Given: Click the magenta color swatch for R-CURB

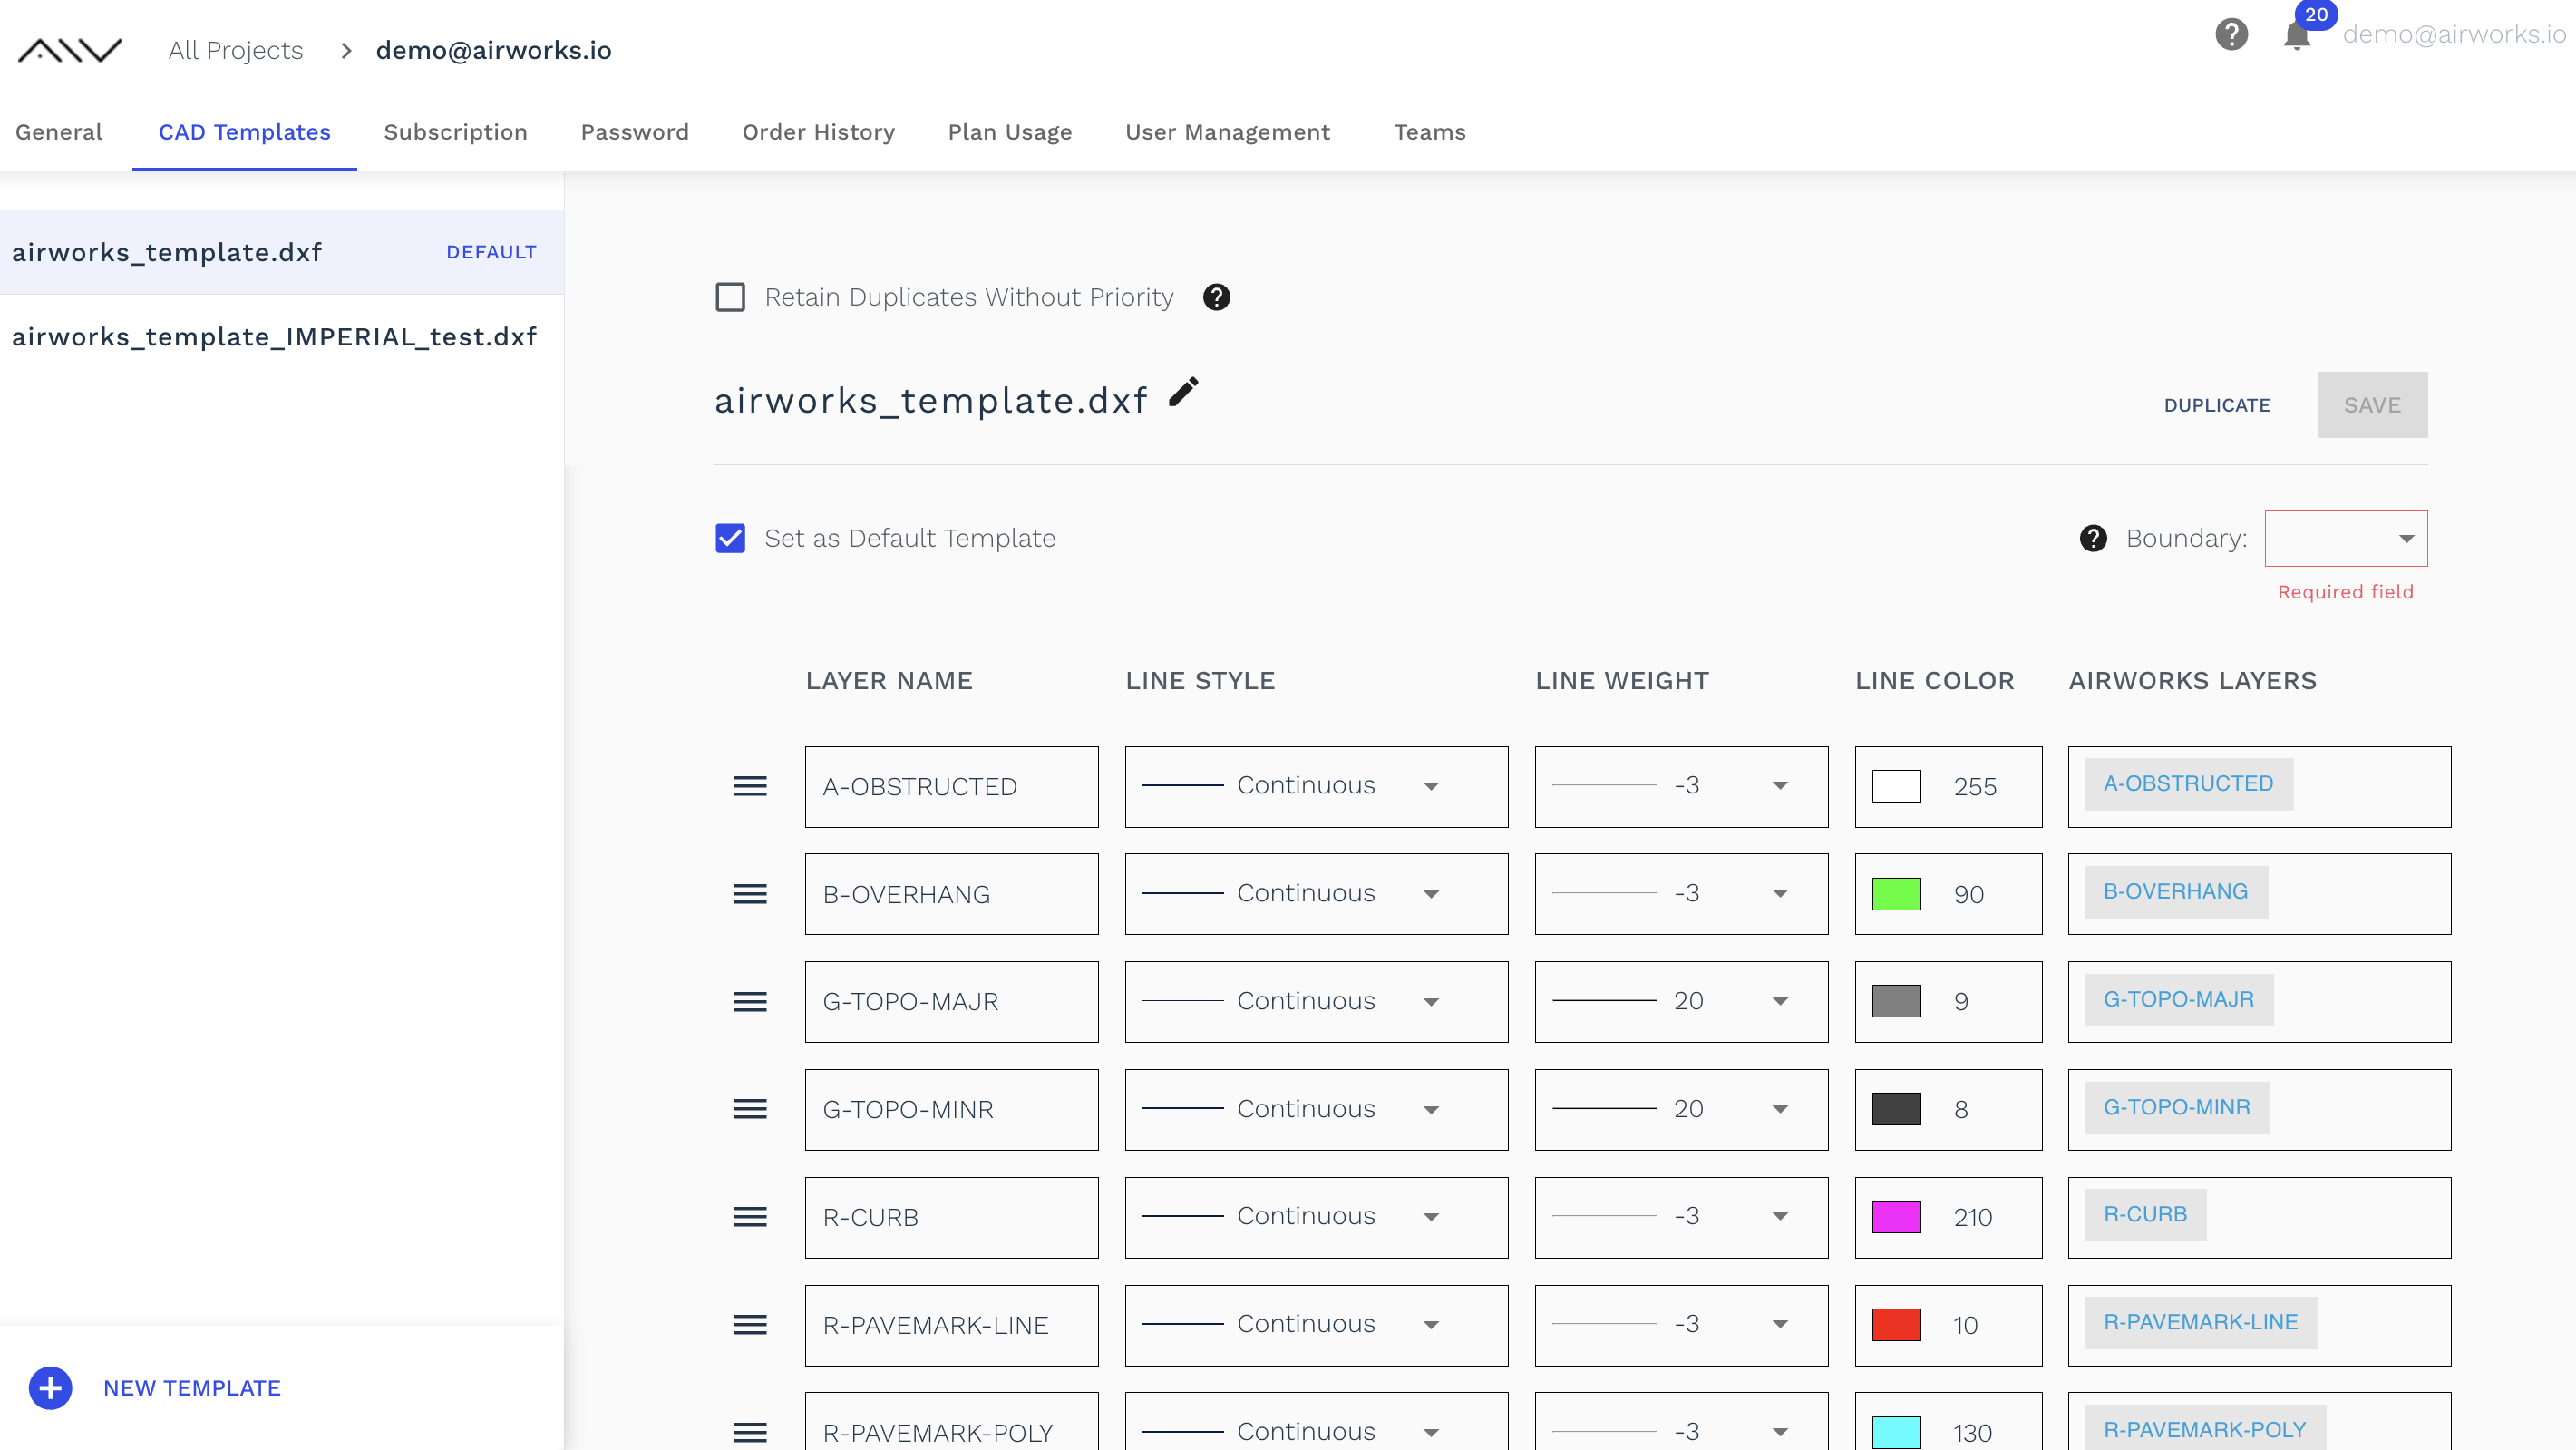Looking at the screenshot, I should [x=1896, y=1217].
